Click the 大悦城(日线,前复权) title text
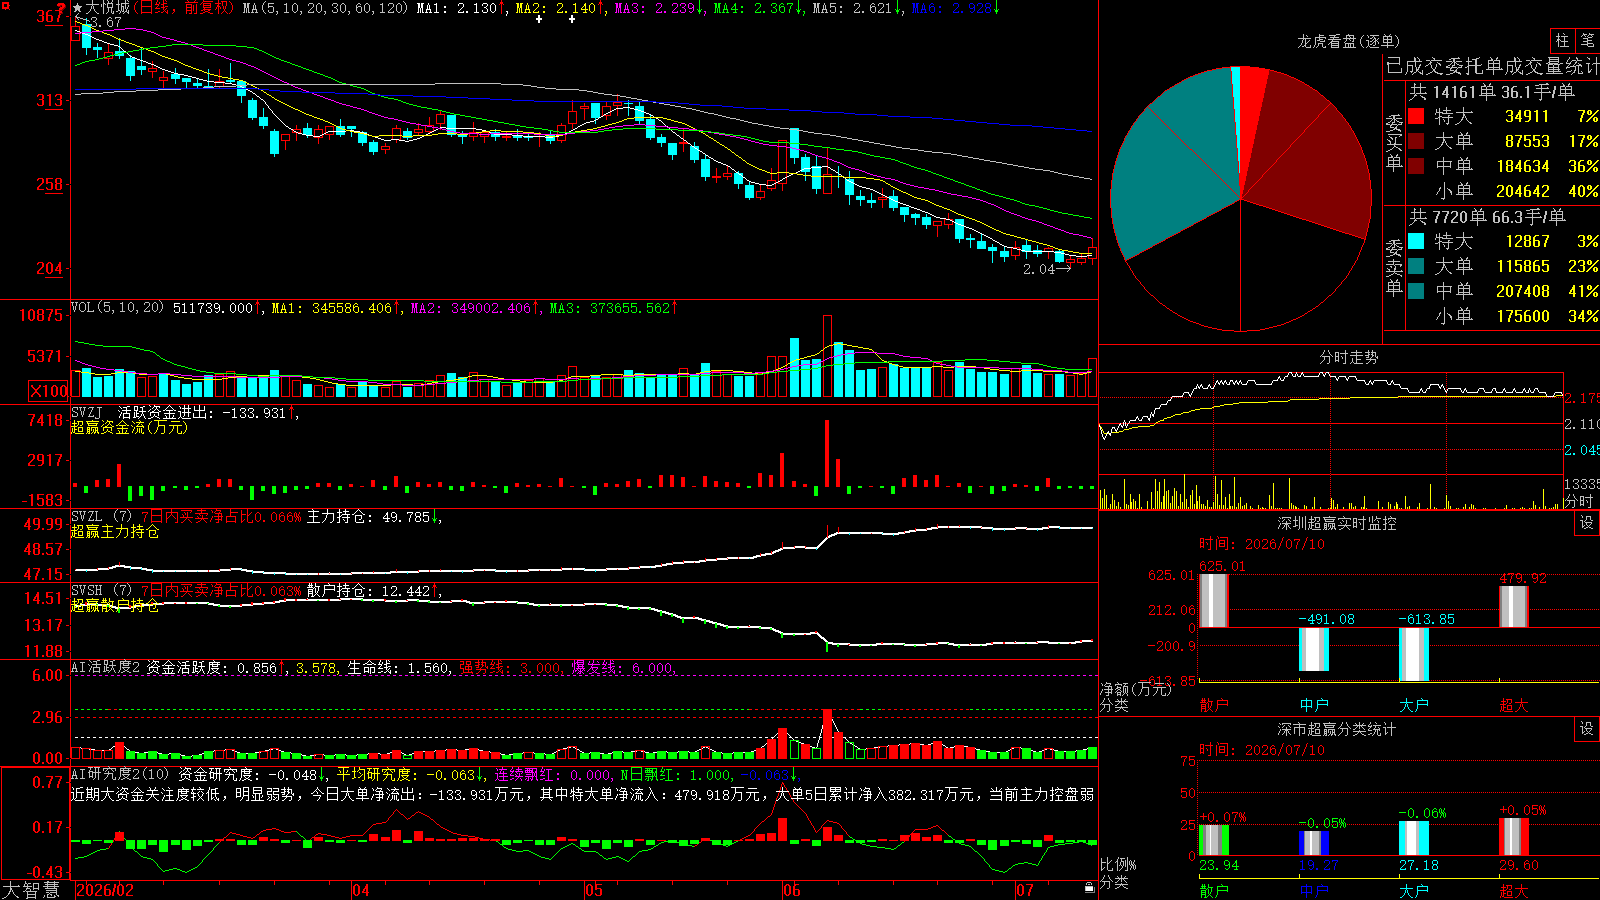 (160, 8)
